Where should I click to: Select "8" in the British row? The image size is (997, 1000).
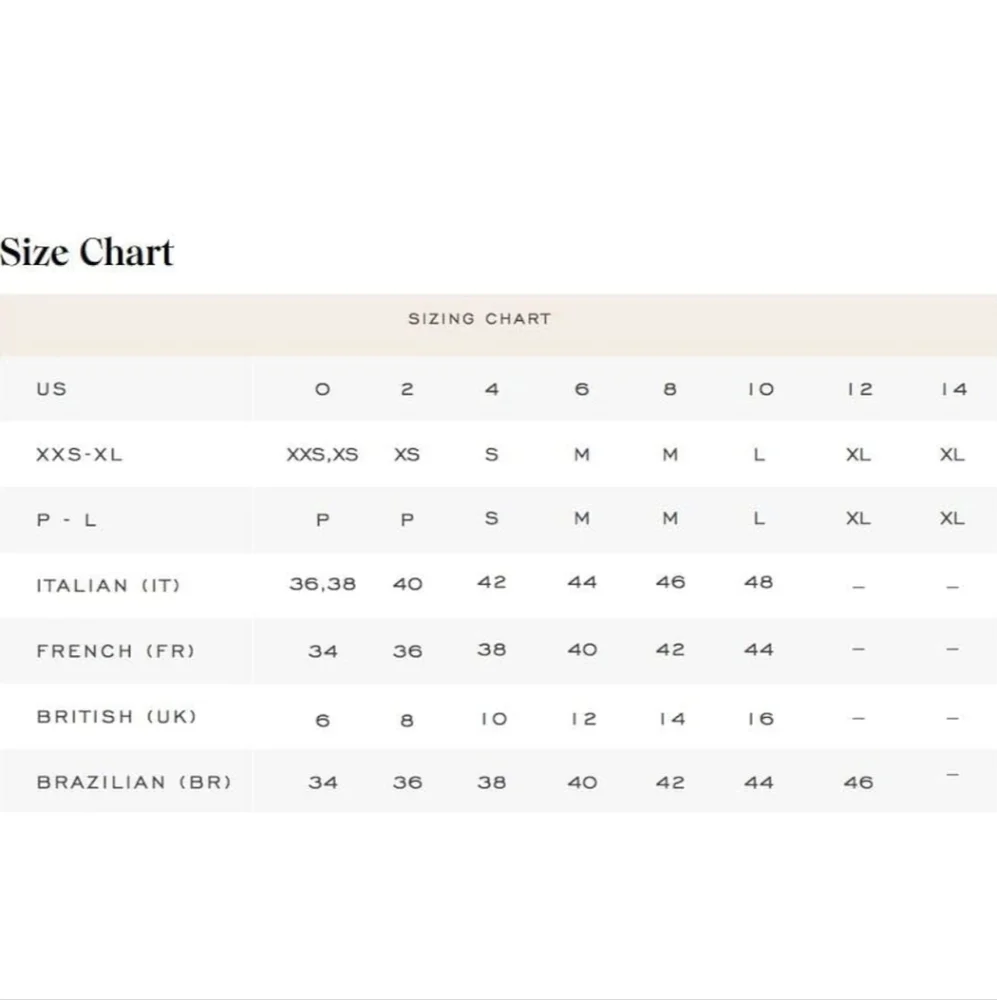[407, 721]
